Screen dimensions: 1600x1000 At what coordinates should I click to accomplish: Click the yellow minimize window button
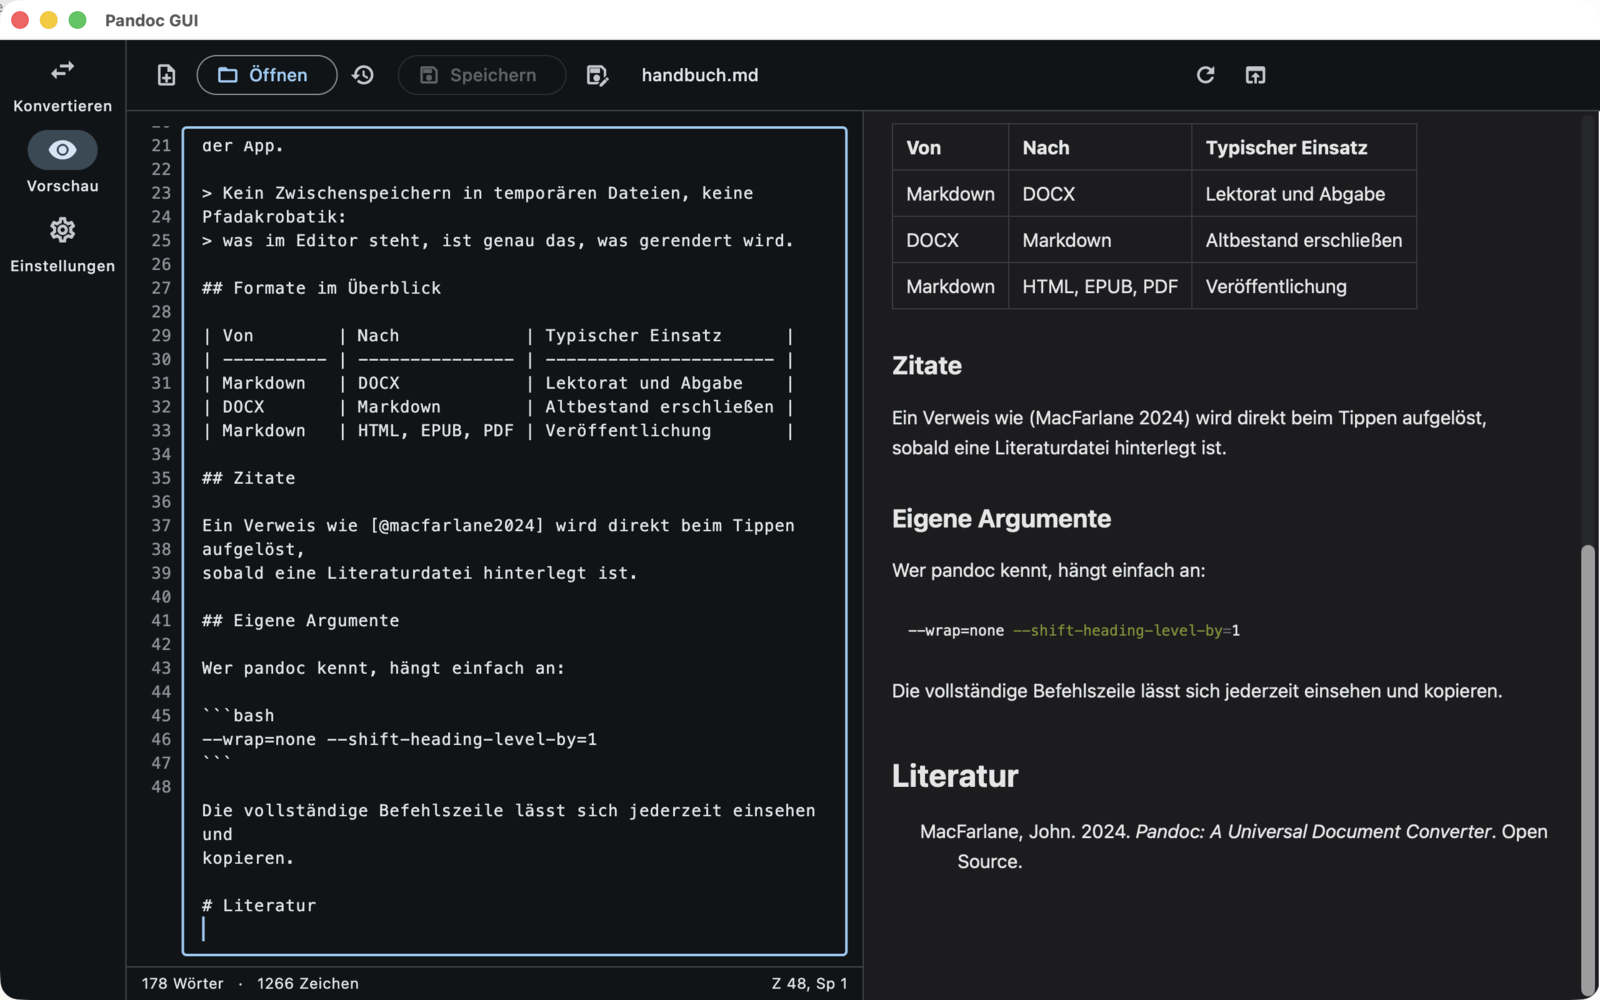click(48, 20)
